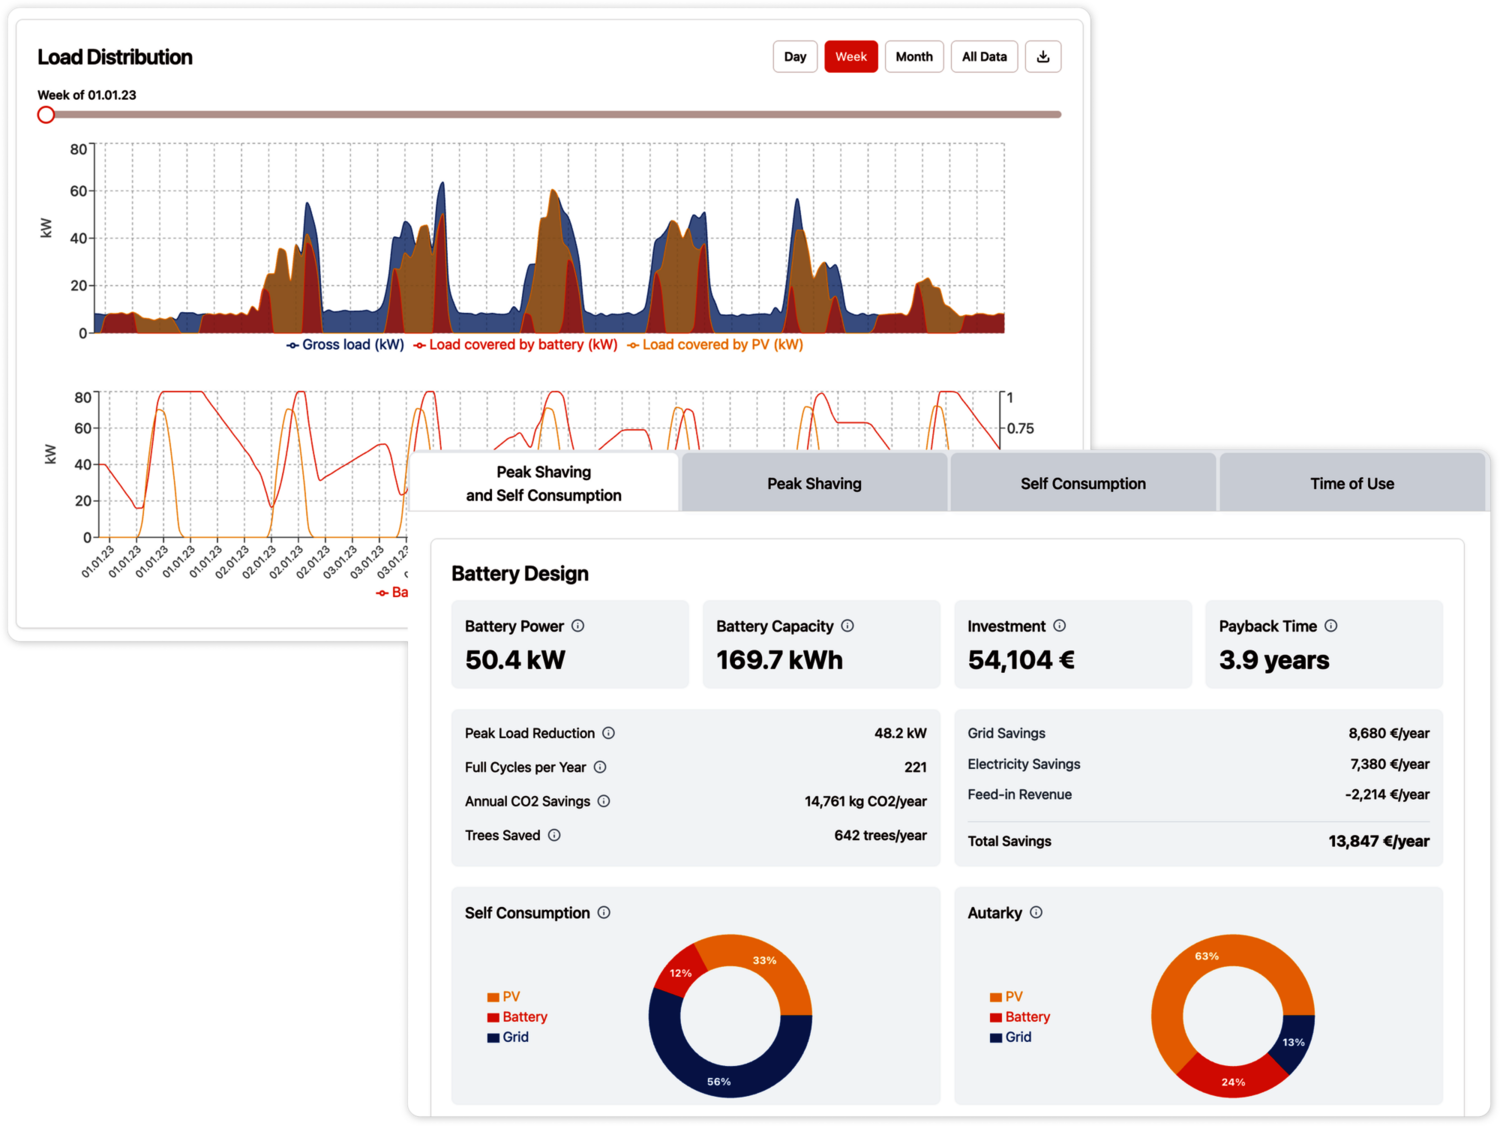Screen dimensions: 1500x1126
Task: Switch chart range to Day
Action: point(795,57)
